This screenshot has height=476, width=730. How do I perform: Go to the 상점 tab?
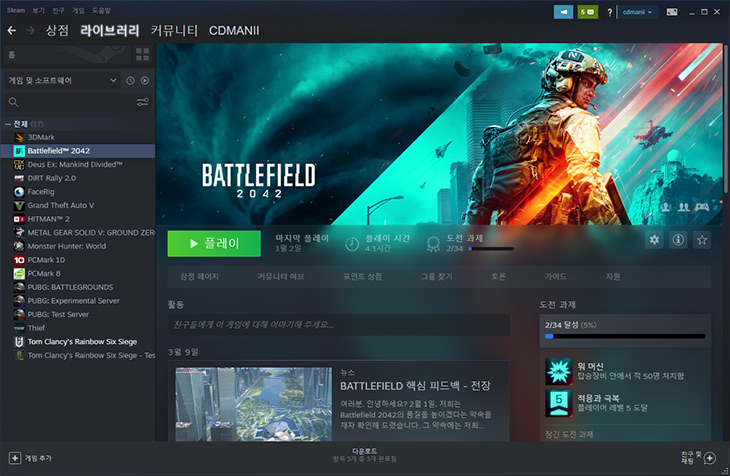click(57, 31)
